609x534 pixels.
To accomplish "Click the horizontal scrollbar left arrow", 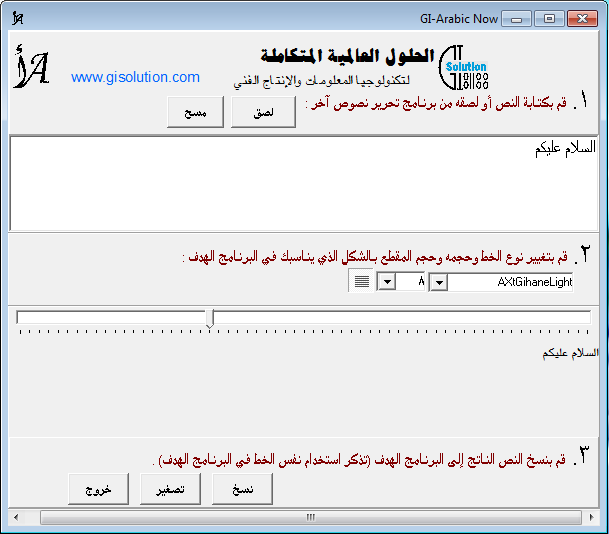I will click(19, 517).
